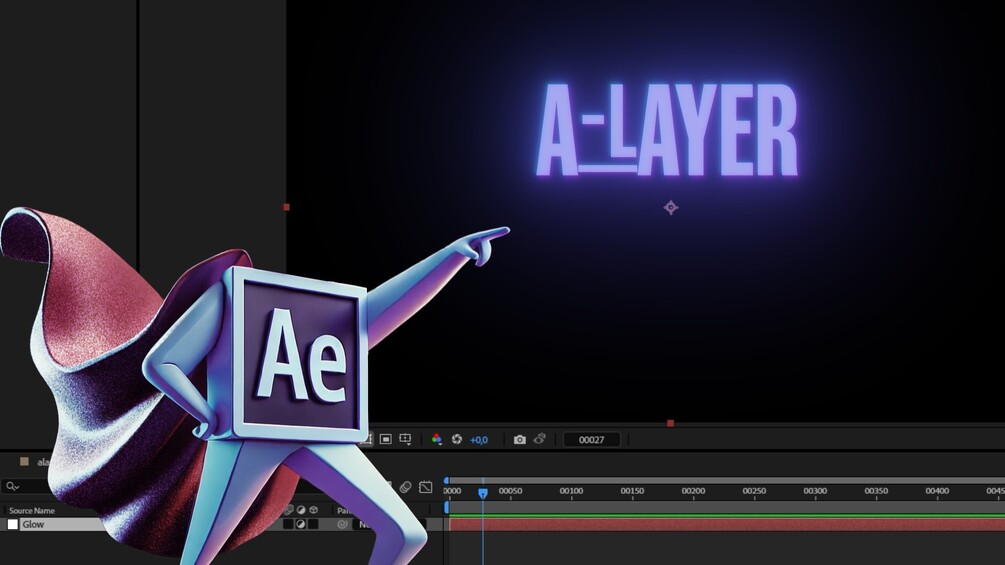Click the left red layer bounding handle
This screenshot has width=1005, height=565.
point(287,207)
